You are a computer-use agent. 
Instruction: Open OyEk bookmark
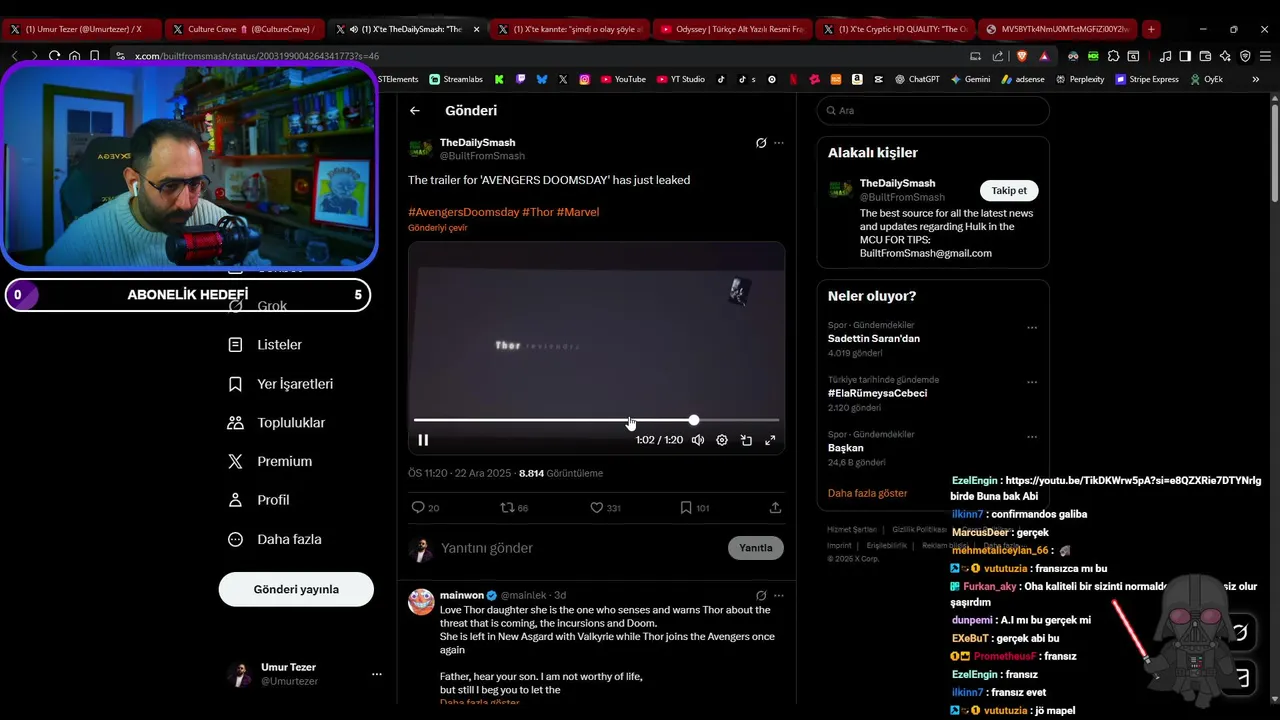pos(1206,79)
